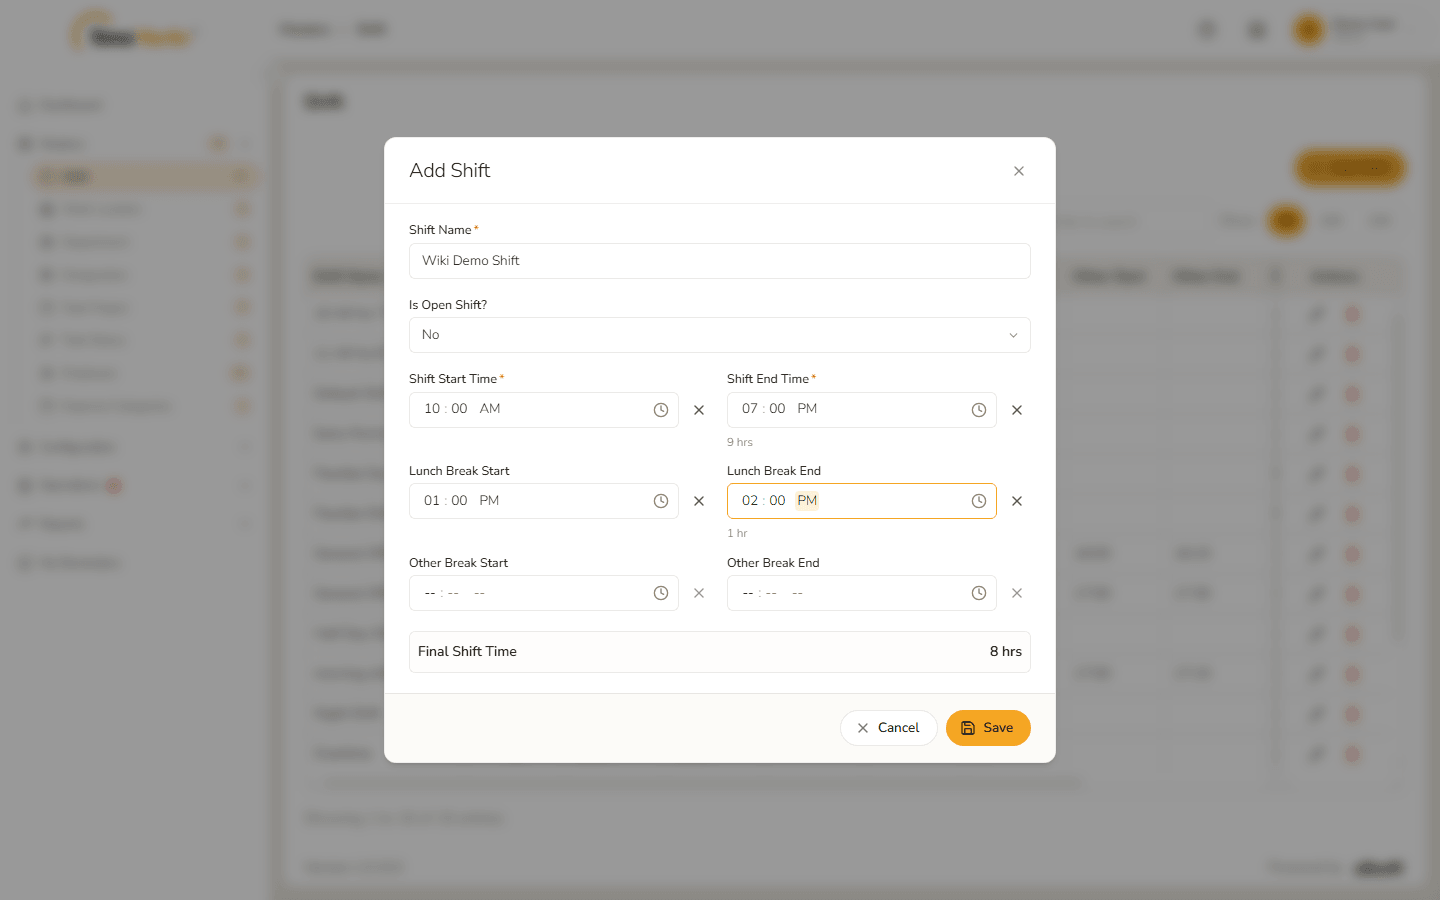Clear the Shift End Time value
Image resolution: width=1440 pixels, height=900 pixels.
point(1017,410)
